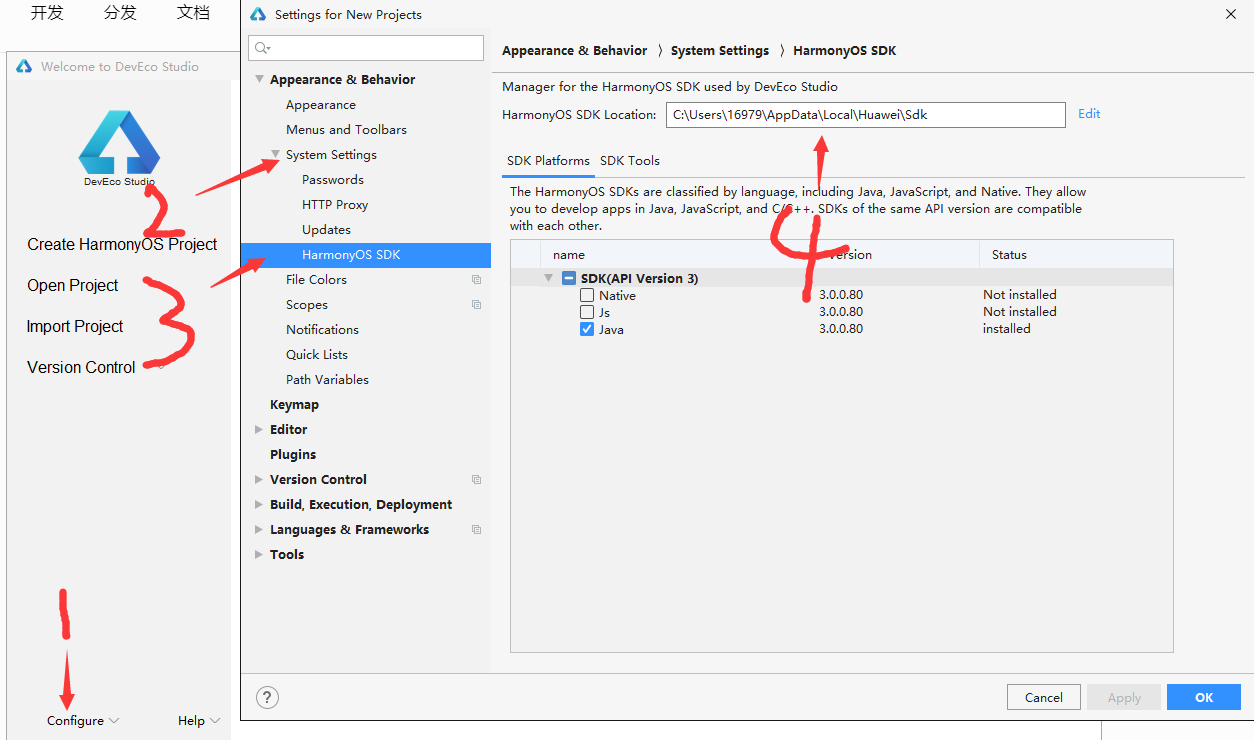
Task: Select Quick Lists settings item
Action: coord(317,355)
